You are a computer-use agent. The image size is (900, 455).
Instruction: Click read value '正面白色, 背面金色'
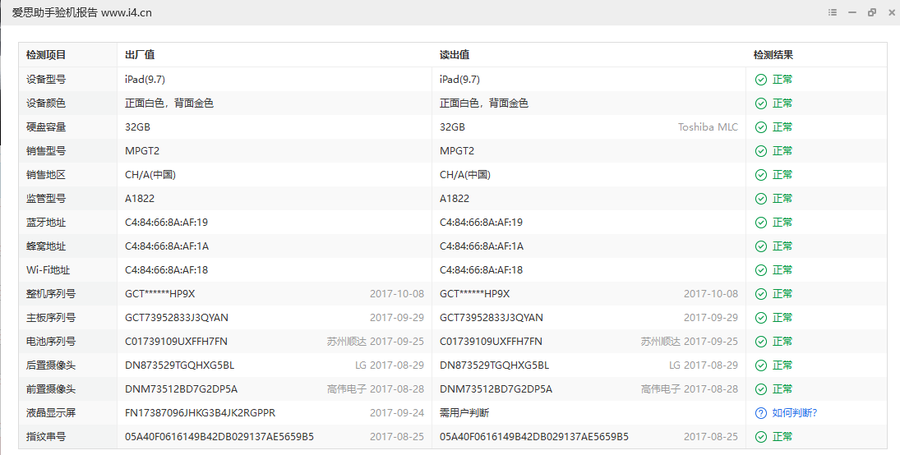(484, 103)
